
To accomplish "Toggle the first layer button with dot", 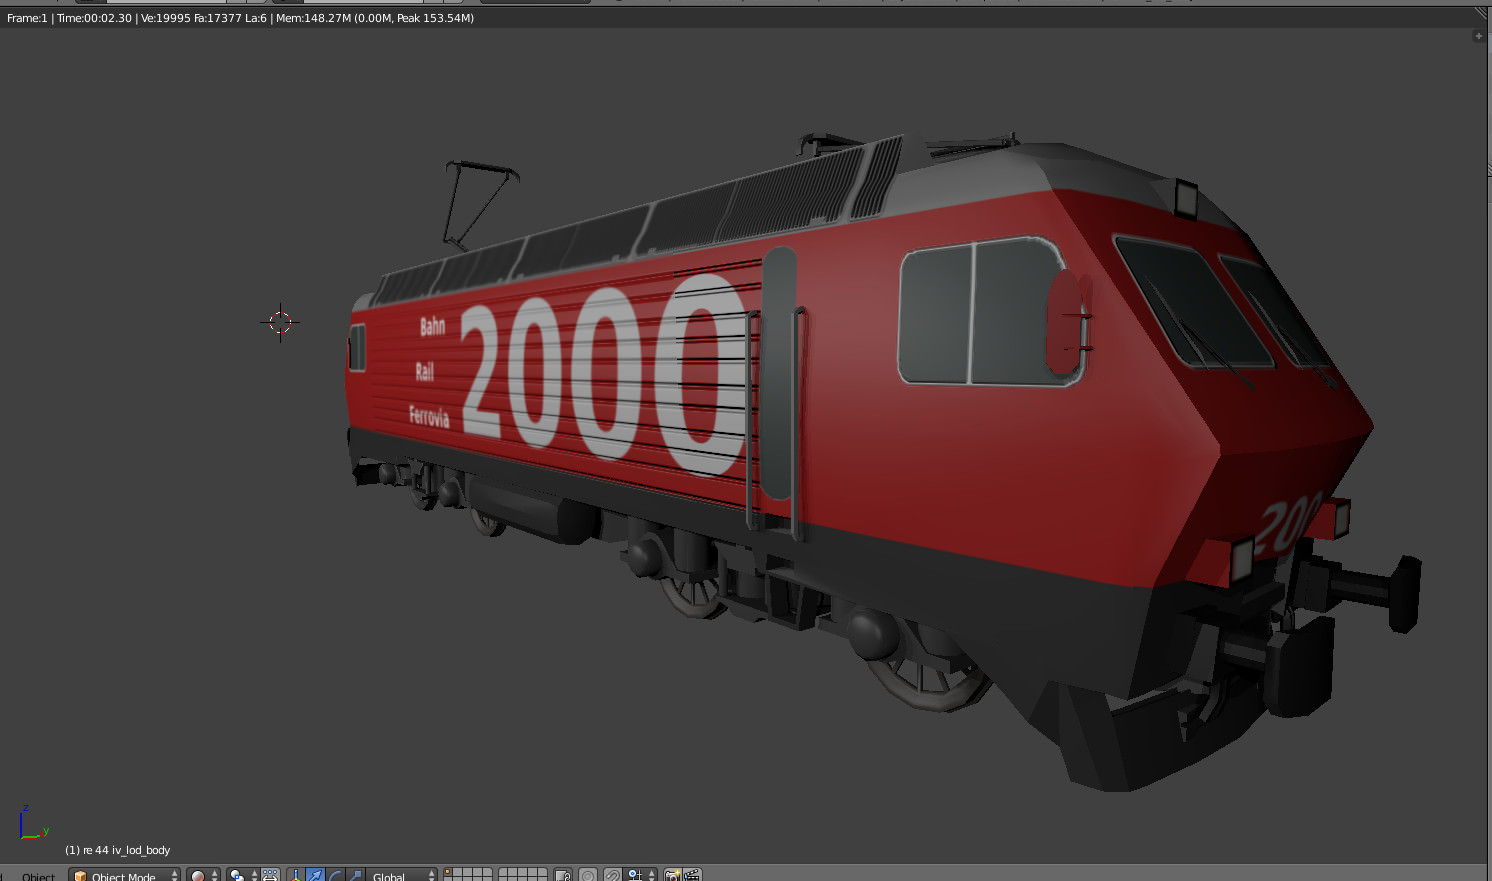I will click(x=448, y=874).
